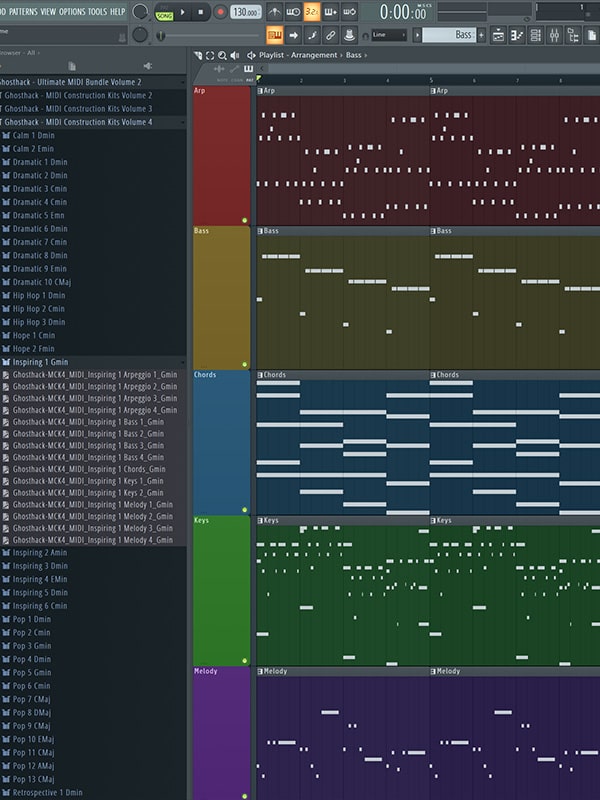This screenshot has height=800, width=600.
Task: Open the Playlist window icon
Action: click(498, 35)
